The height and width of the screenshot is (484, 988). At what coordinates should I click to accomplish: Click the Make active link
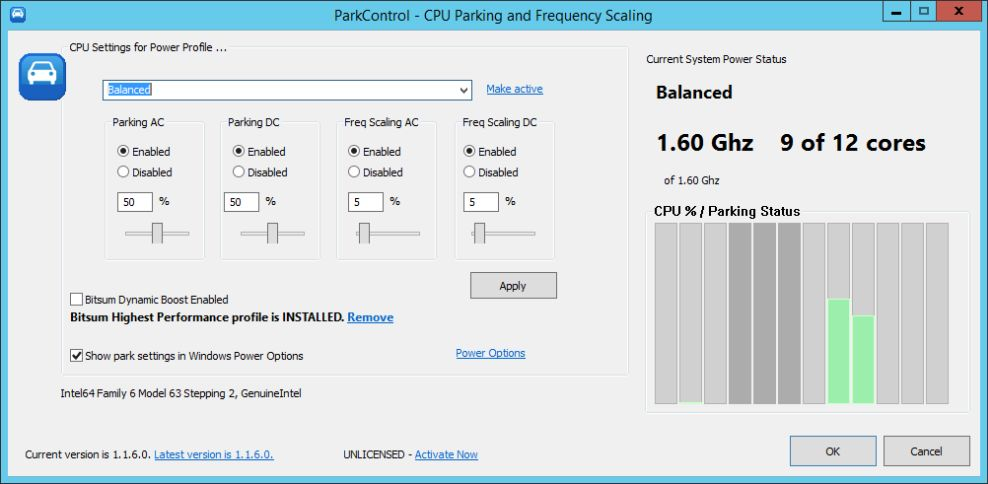point(514,89)
